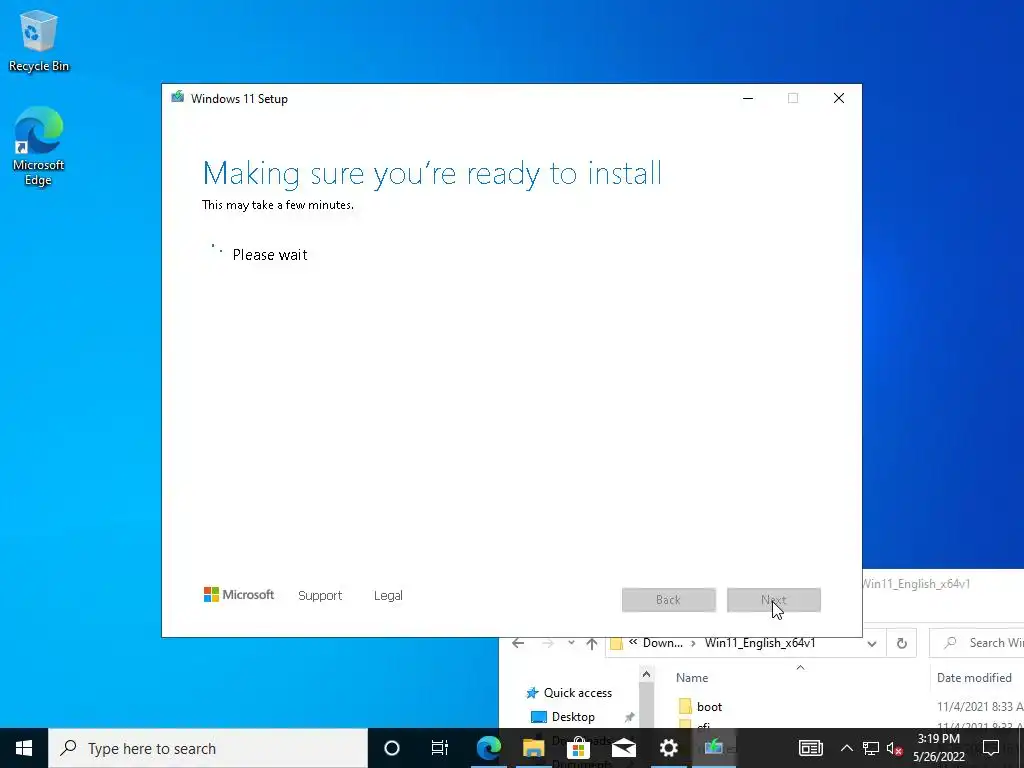
Task: Open Cortana from the taskbar circle icon
Action: pos(391,748)
